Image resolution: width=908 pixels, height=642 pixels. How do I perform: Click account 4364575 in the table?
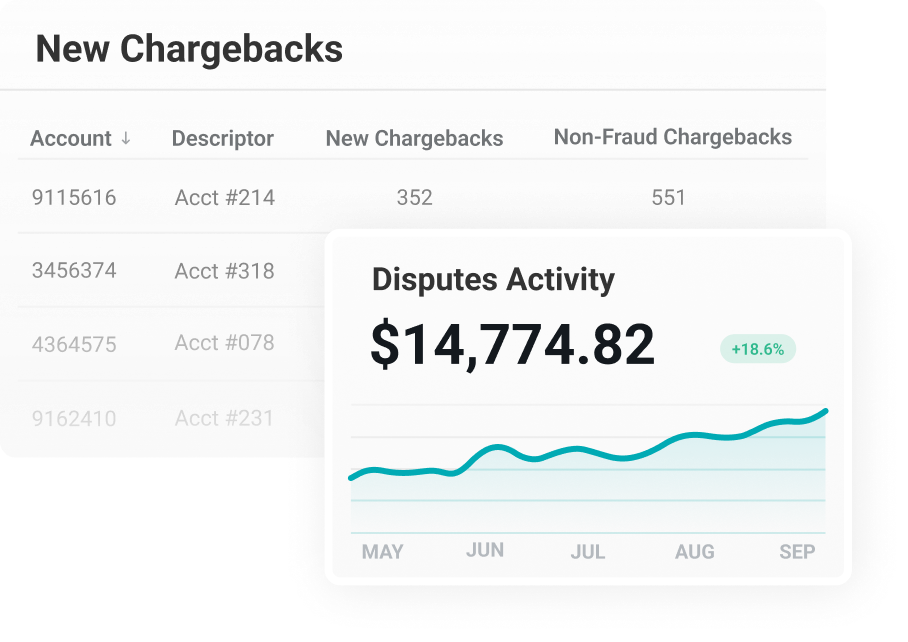tap(74, 344)
